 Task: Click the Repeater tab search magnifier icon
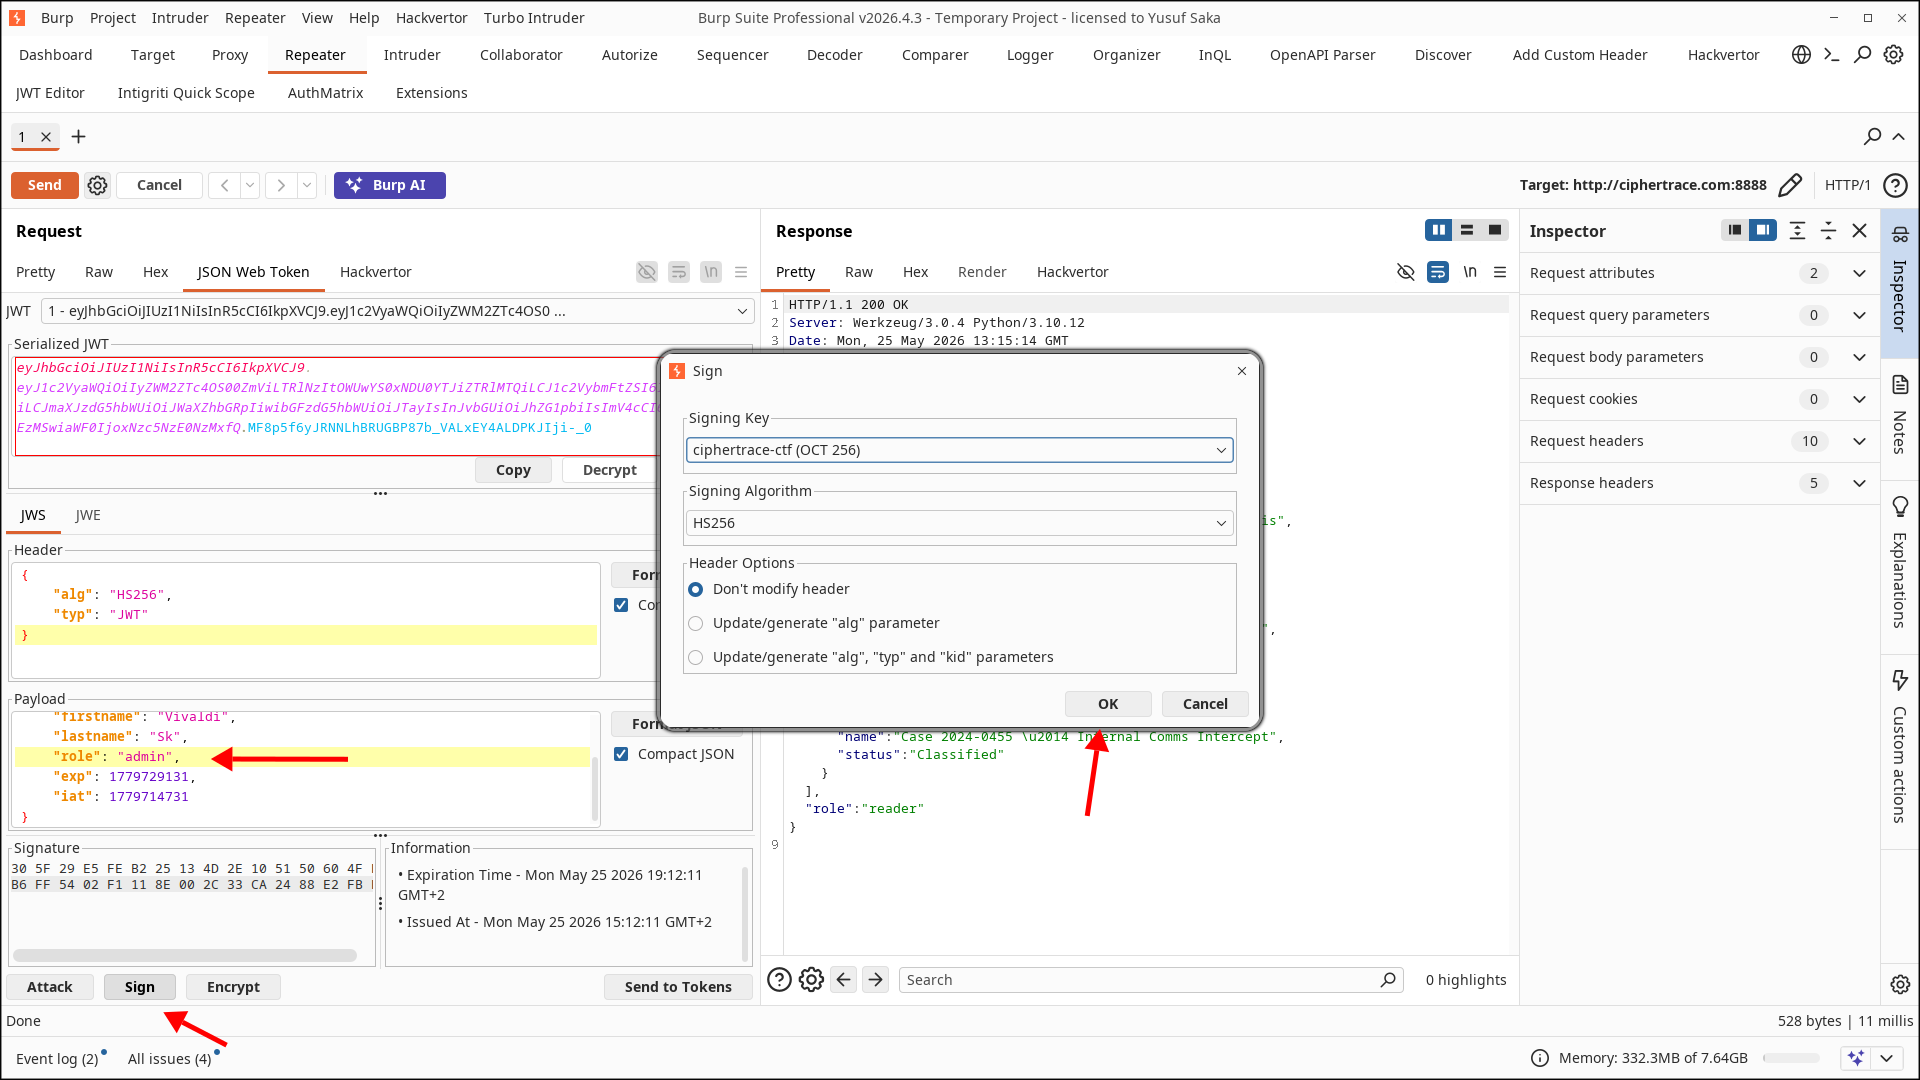click(1872, 137)
